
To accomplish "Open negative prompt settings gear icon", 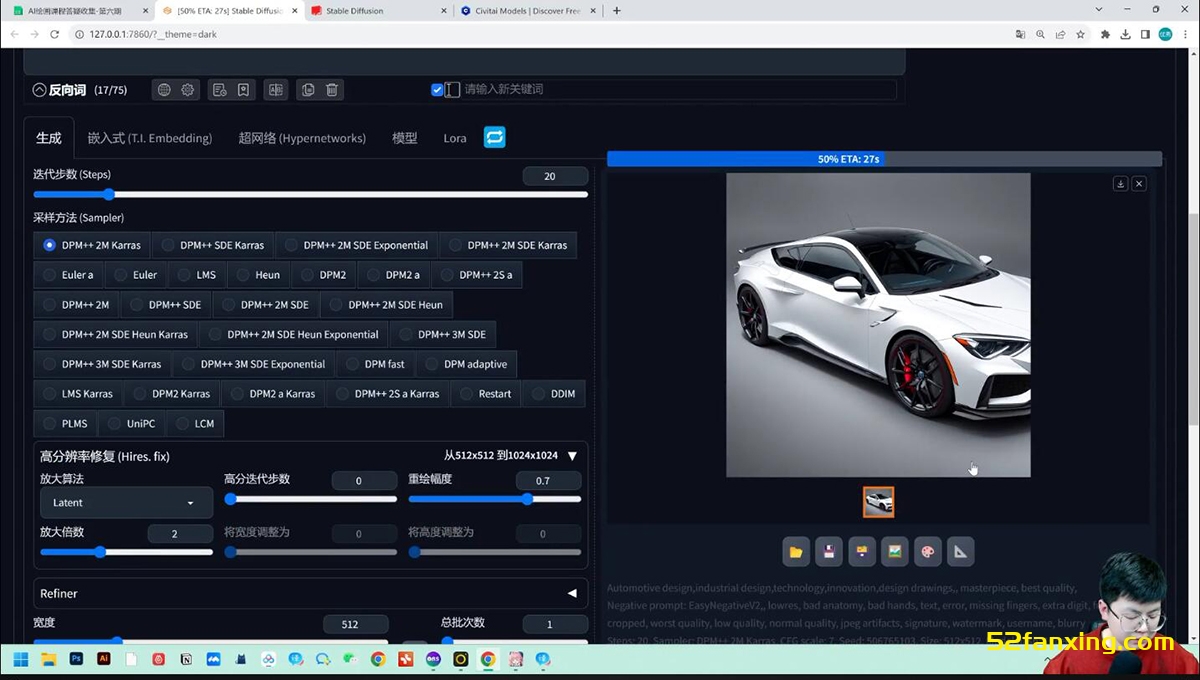I will (188, 90).
